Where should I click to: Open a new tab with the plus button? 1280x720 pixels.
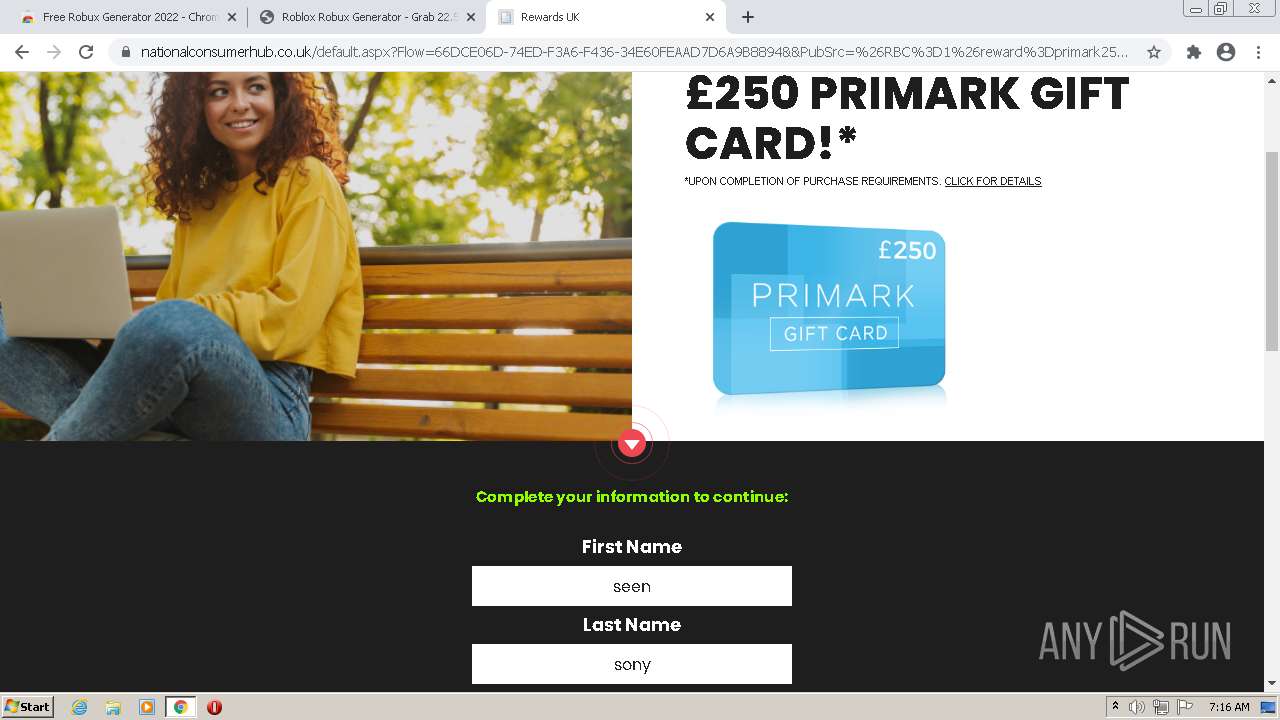(x=748, y=17)
